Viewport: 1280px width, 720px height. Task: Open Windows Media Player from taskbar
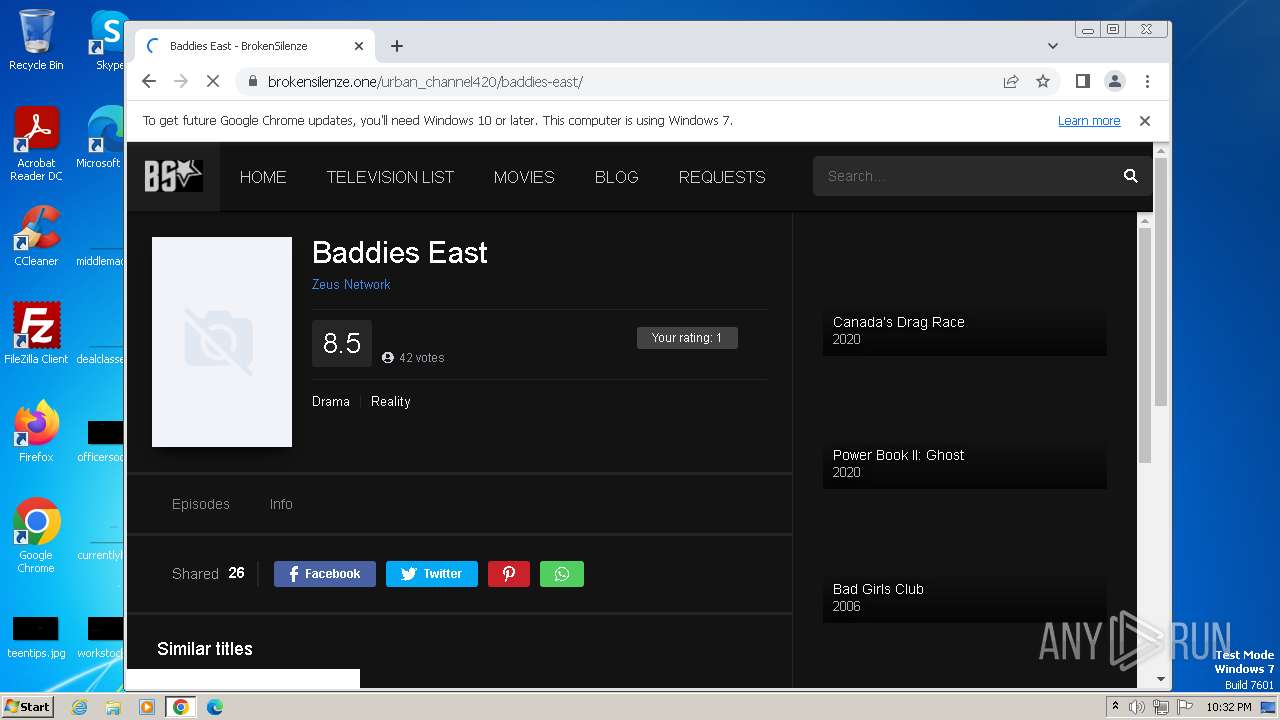(147, 707)
